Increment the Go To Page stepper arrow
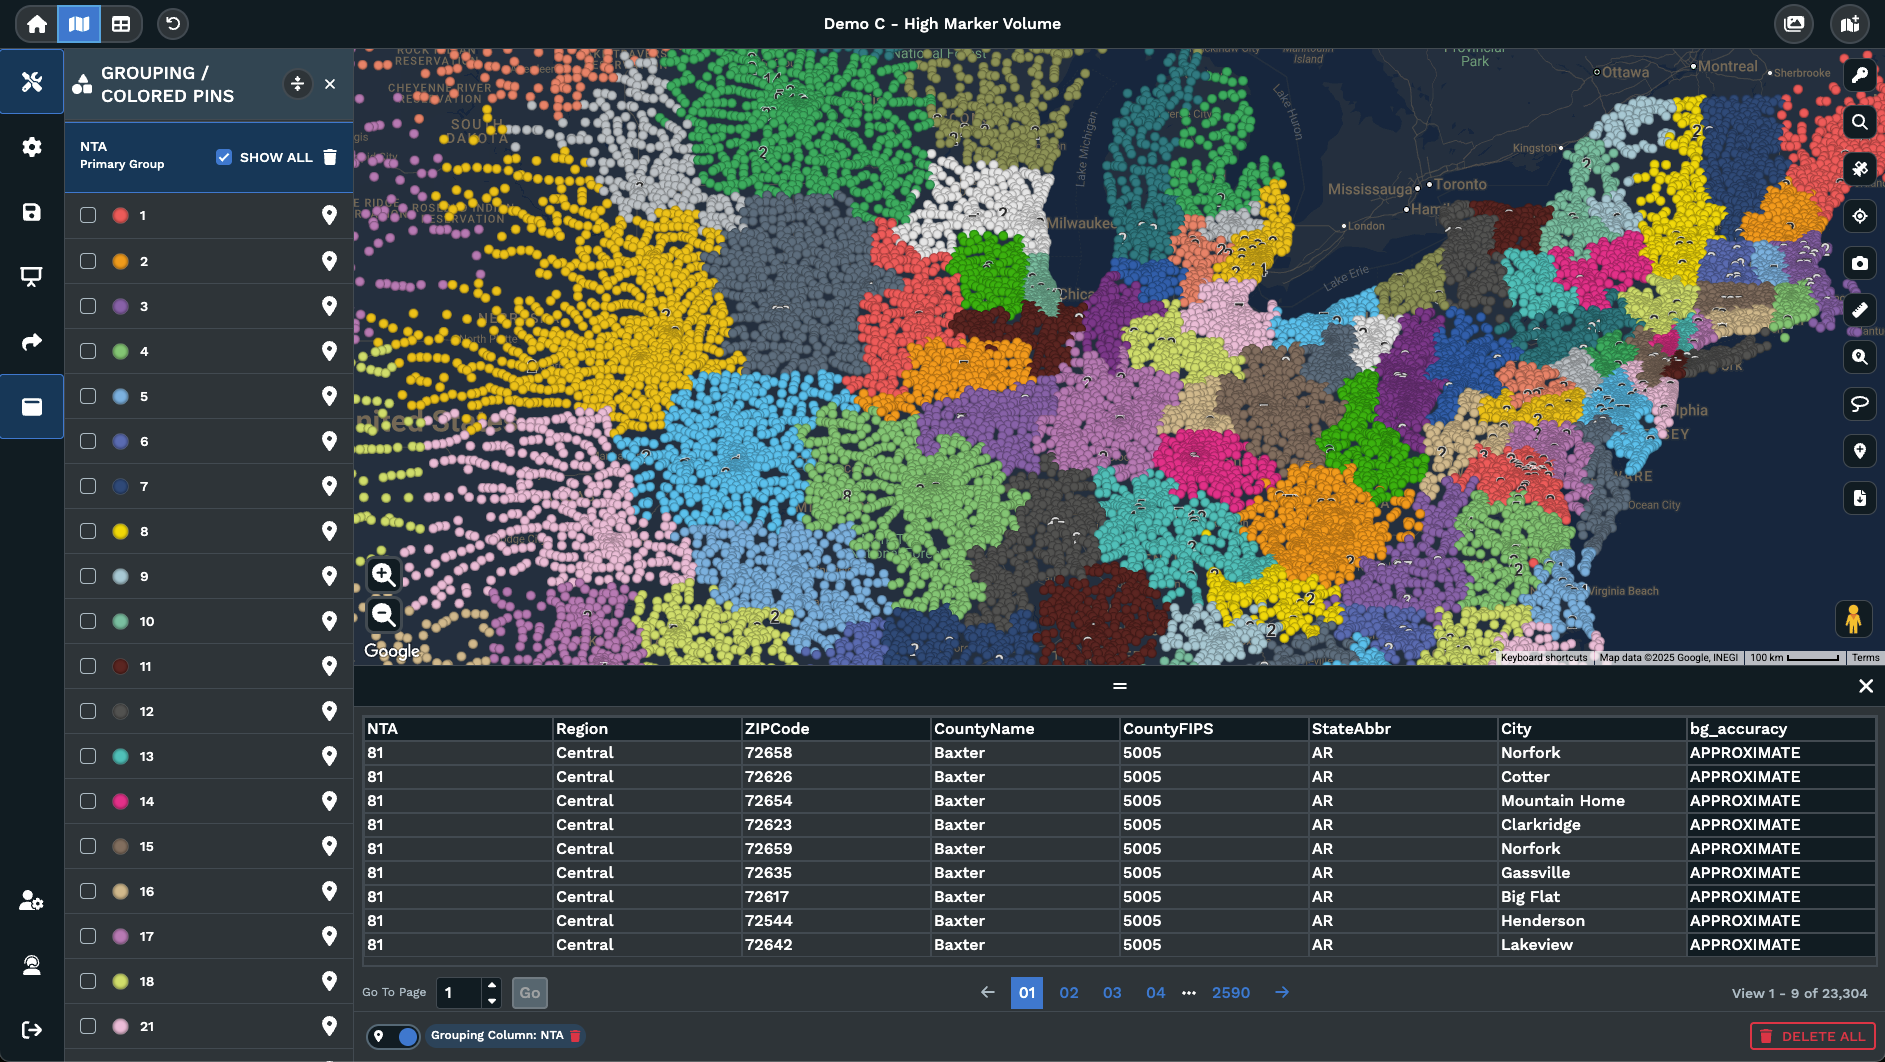This screenshot has width=1885, height=1062. click(493, 985)
